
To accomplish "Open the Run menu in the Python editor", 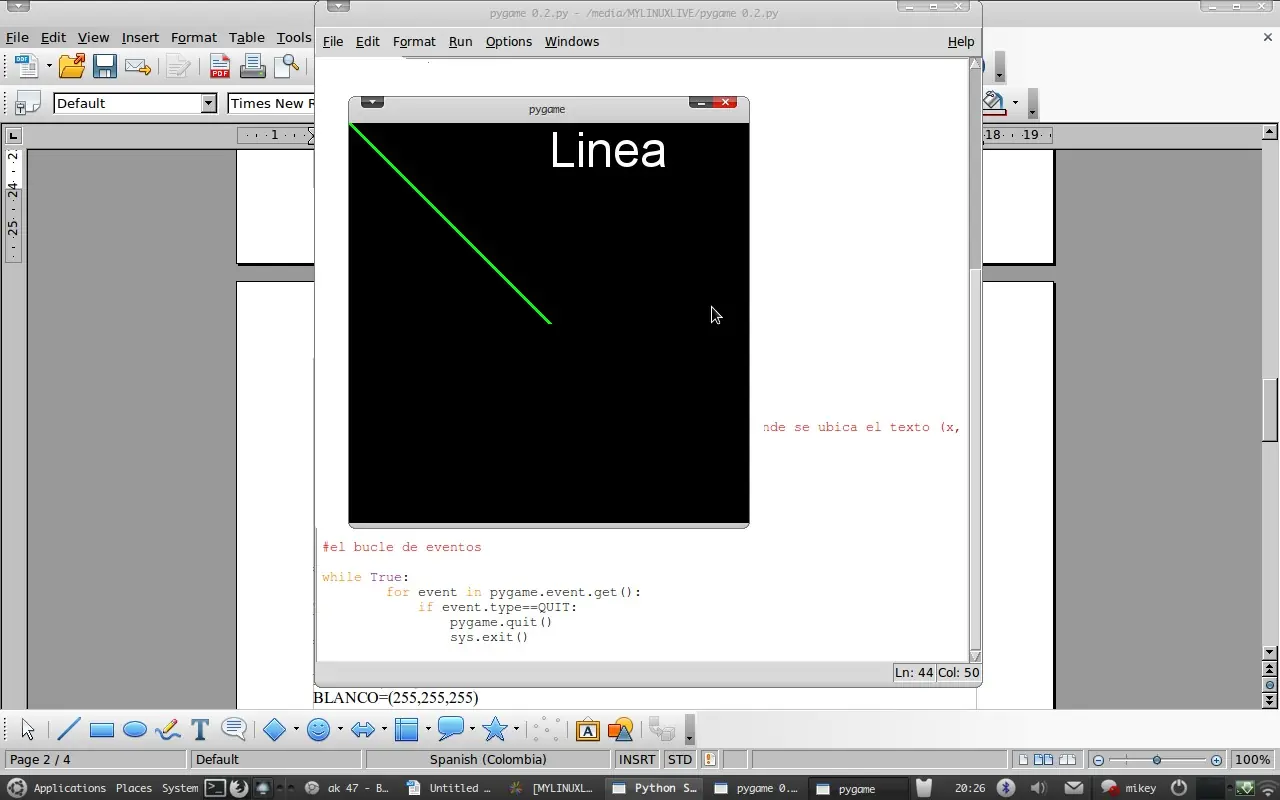I will (x=460, y=41).
